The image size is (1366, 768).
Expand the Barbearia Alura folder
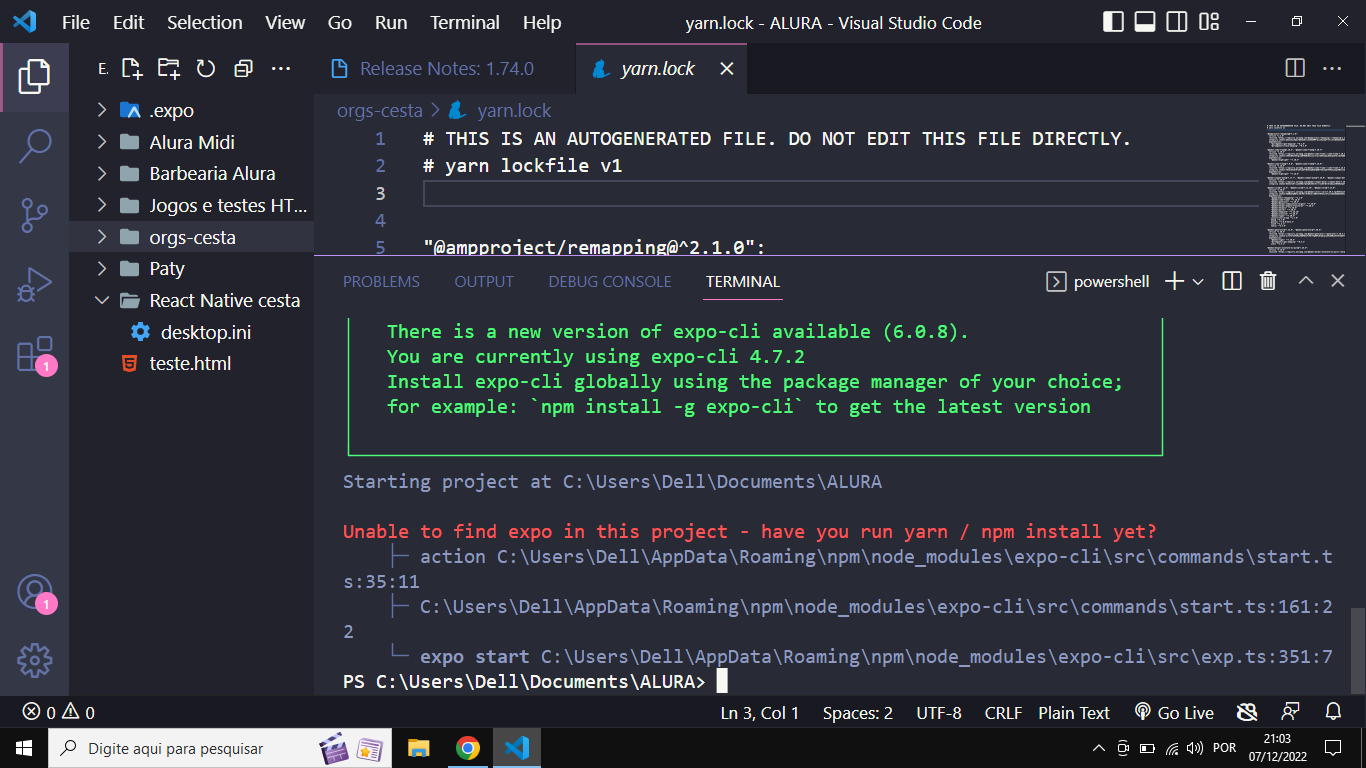[x=191, y=173]
